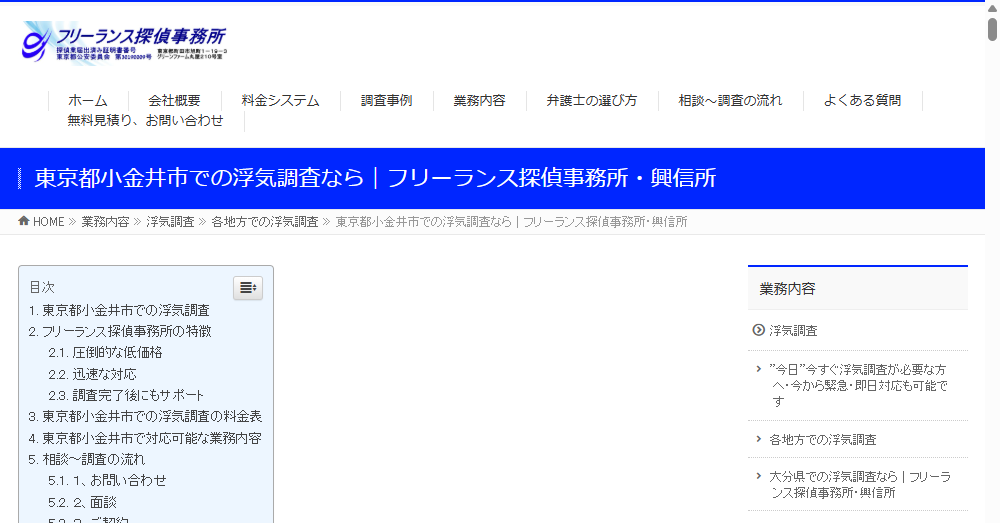
Task: Jump to 圧倒的な低価格 section in contents
Action: (x=116, y=352)
